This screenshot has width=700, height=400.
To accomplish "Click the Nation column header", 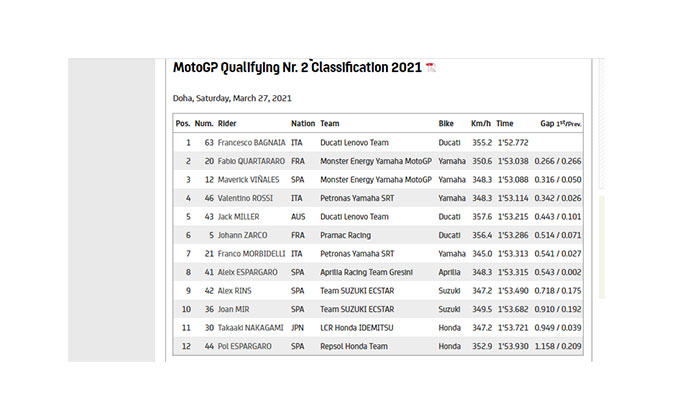I will tap(303, 123).
